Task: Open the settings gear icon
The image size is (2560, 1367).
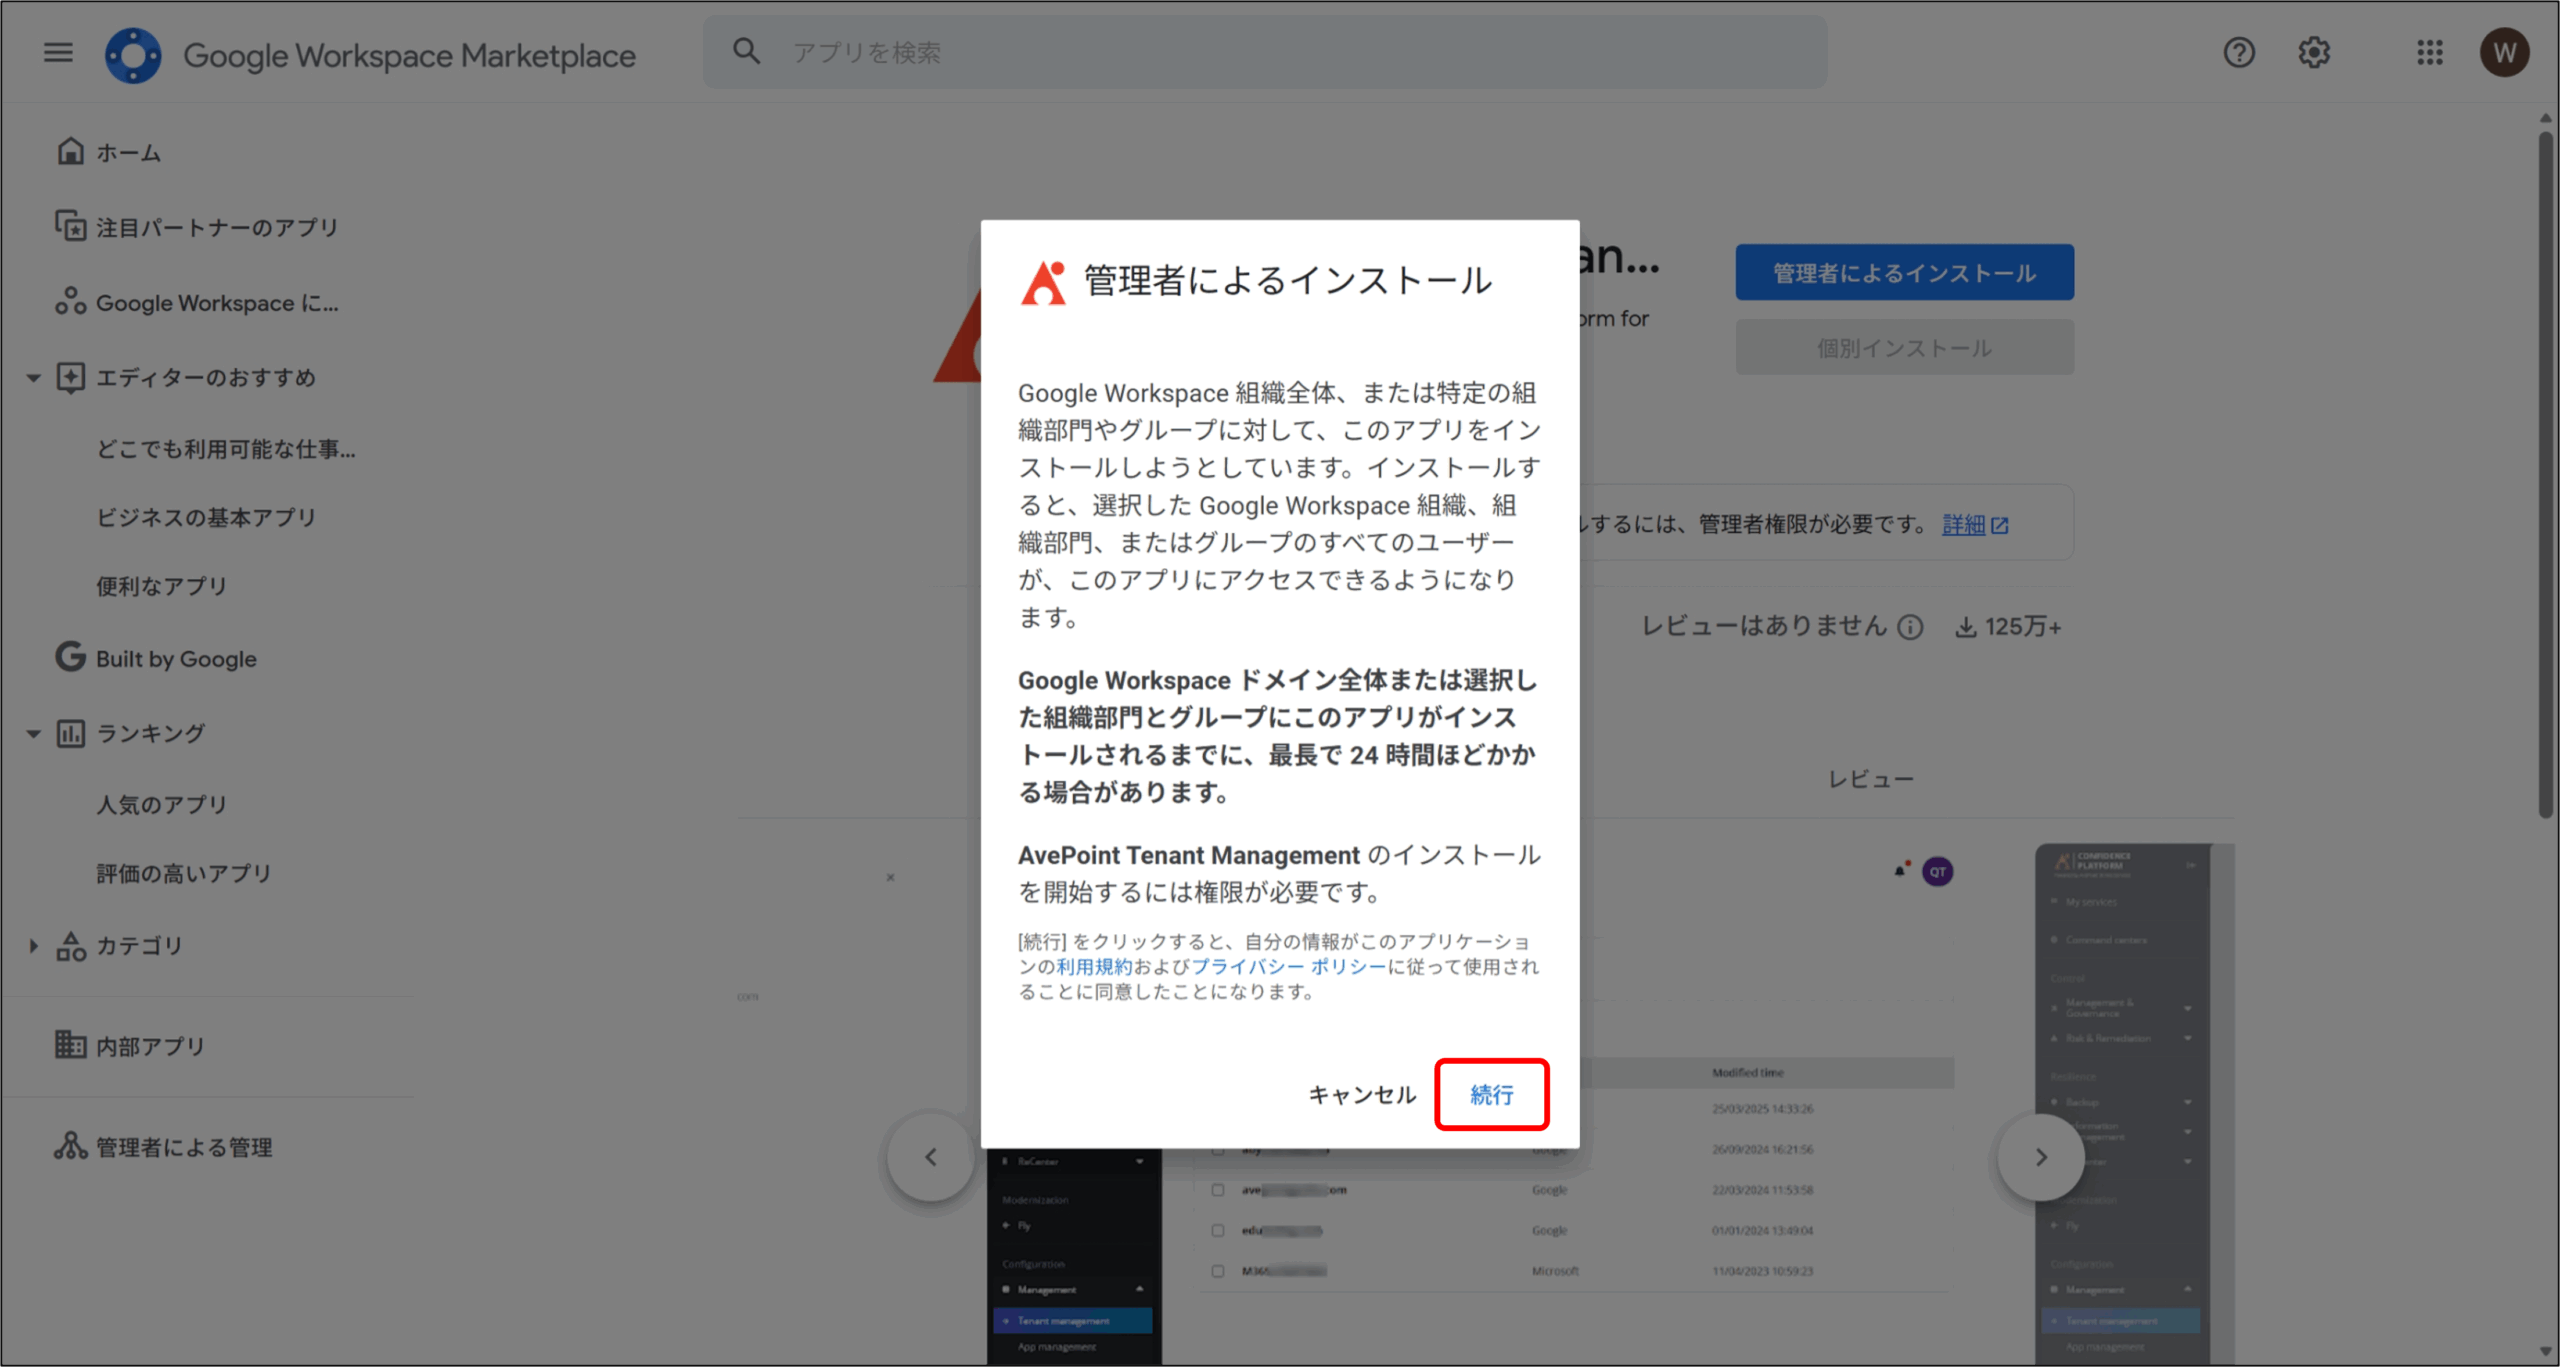Action: tap(2314, 52)
